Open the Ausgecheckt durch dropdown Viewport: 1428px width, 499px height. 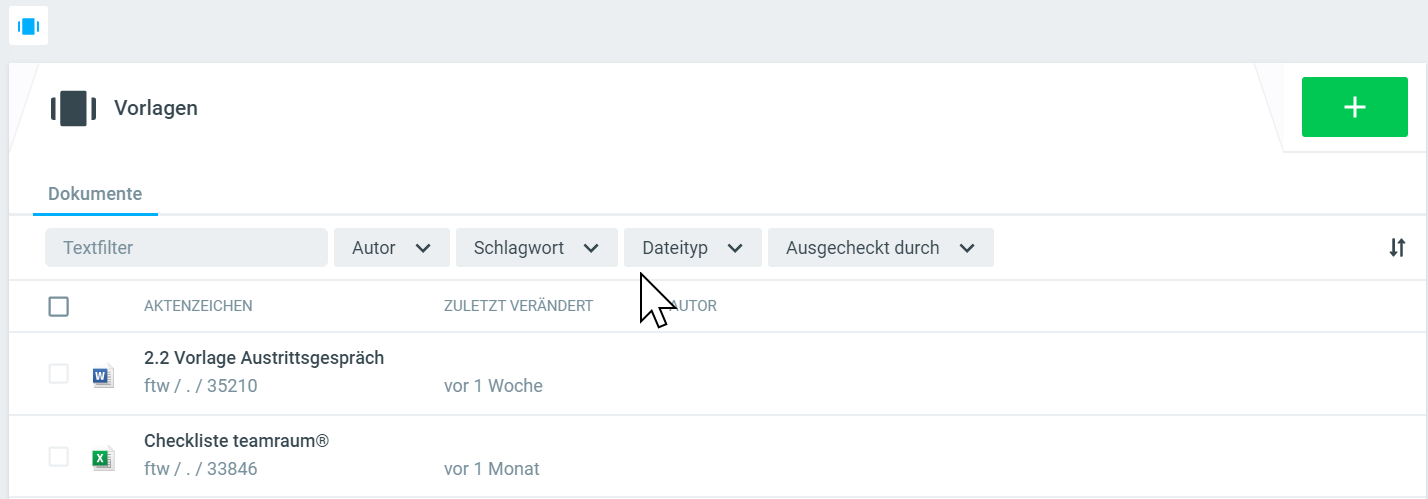880,248
